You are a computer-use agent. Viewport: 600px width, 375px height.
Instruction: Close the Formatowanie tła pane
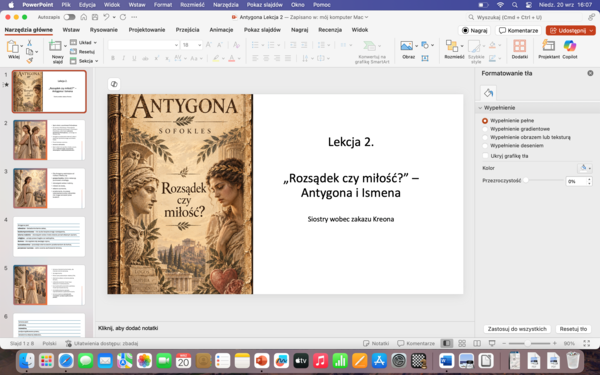590,73
